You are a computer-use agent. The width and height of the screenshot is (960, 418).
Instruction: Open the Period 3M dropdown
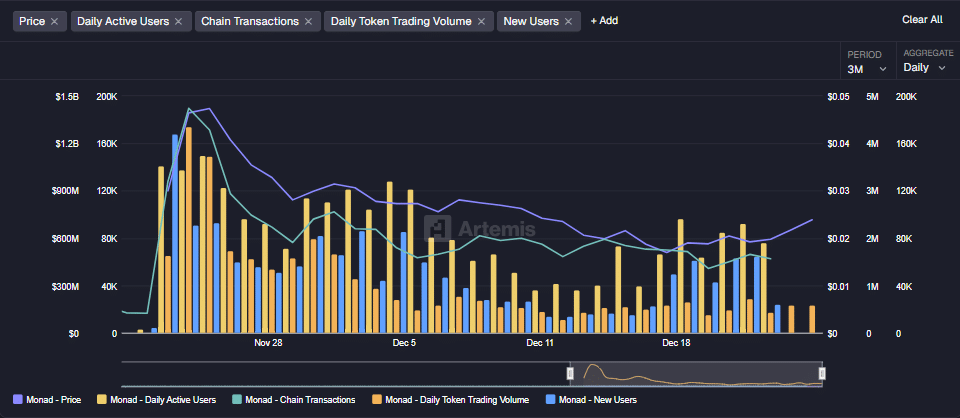[867, 68]
